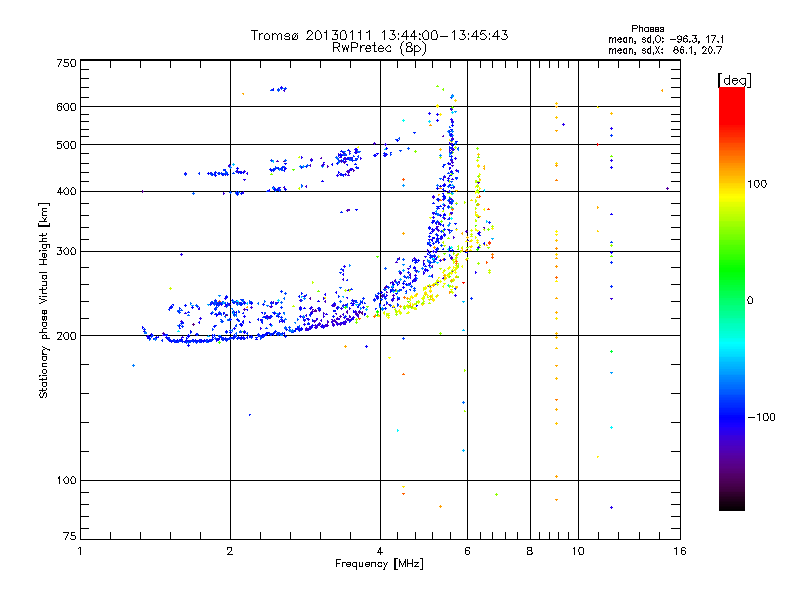Image resolution: width=800 pixels, height=600 pixels.
Task: Click the 'mean, sd,O: -96.3, 17.1' statistic
Action: [666, 39]
